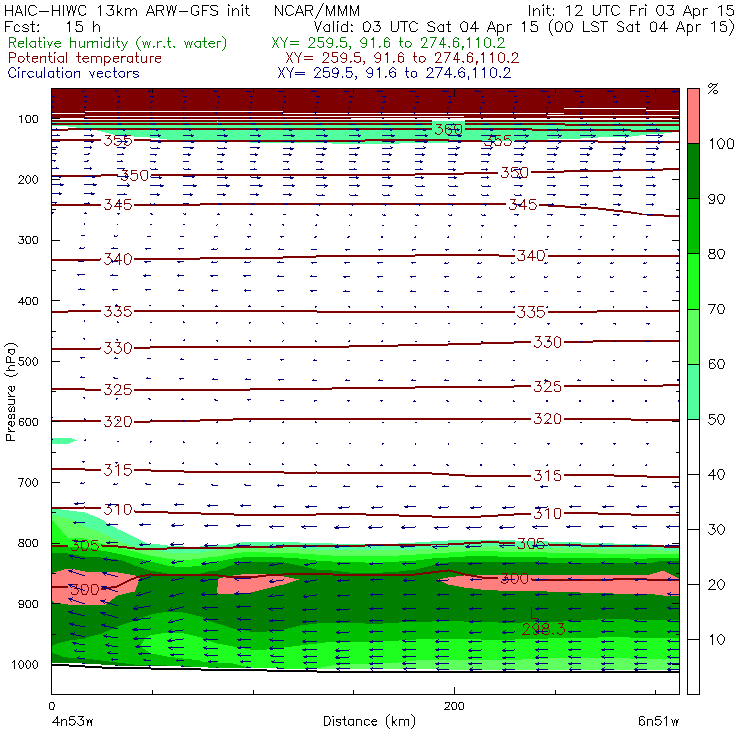Click the blue XY coordinate range text
The image size is (740, 740).
click(x=394, y=73)
